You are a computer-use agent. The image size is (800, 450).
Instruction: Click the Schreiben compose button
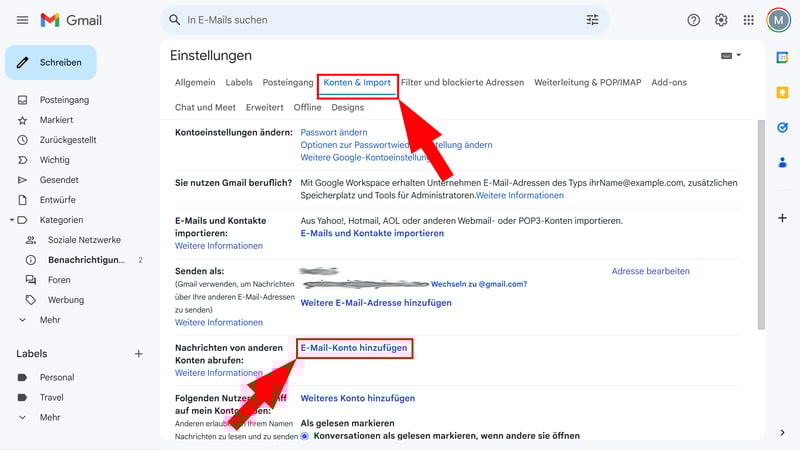coord(51,62)
